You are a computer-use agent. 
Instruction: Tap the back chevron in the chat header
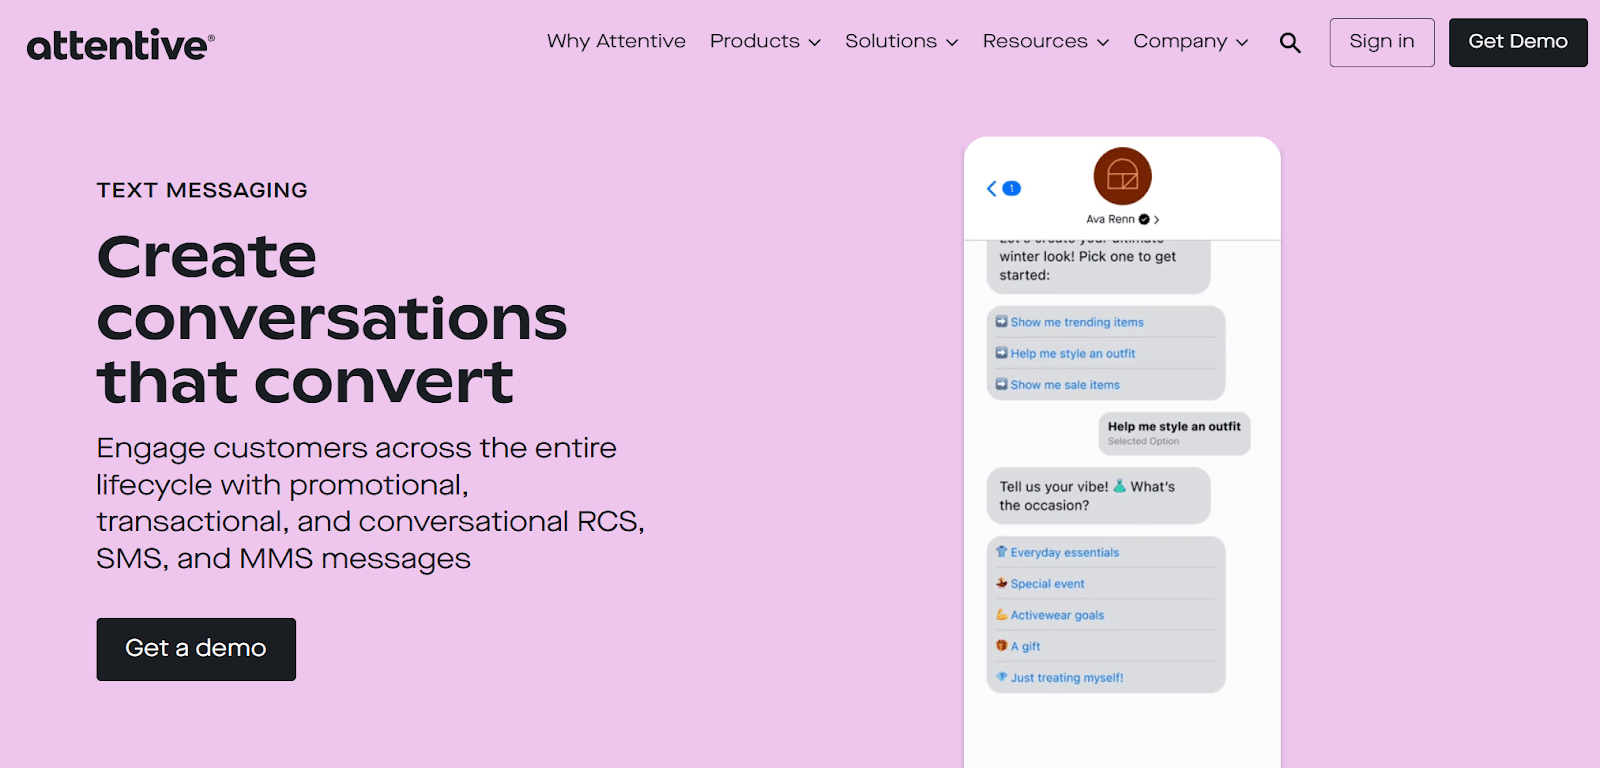991,188
